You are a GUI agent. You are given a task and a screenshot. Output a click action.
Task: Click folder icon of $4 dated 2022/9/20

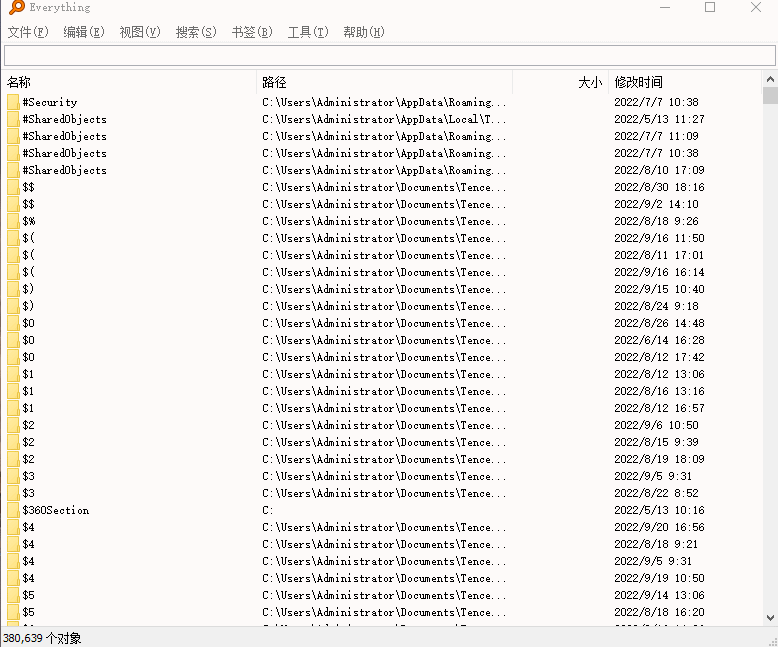13,527
